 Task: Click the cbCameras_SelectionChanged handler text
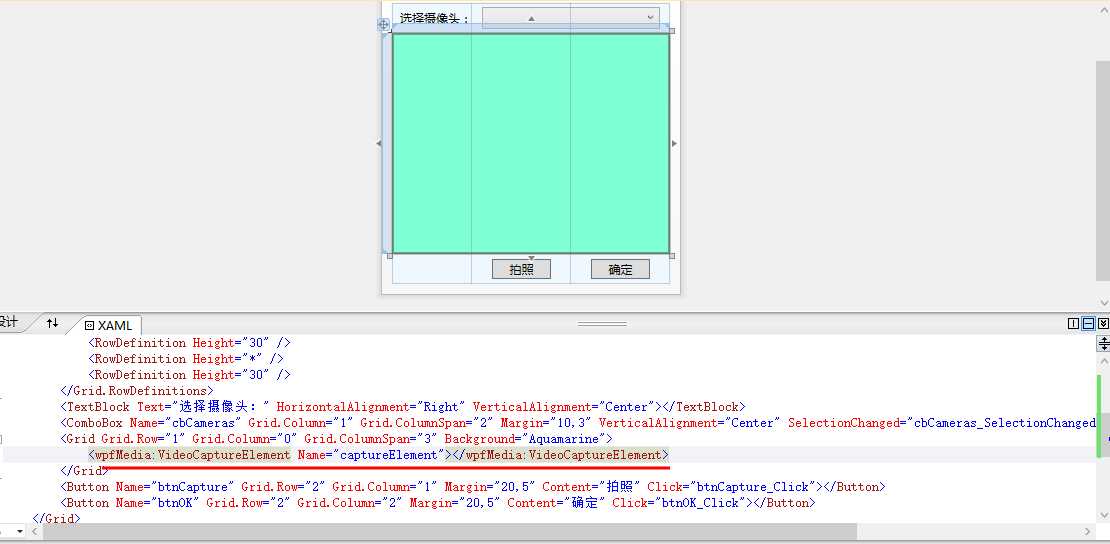tap(1005, 423)
